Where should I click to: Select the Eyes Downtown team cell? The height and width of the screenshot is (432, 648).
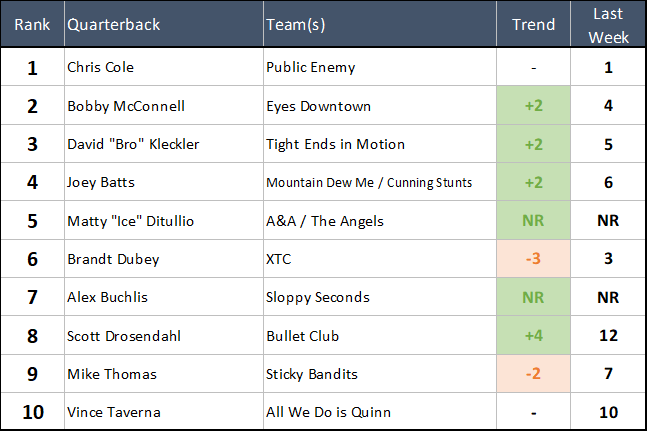(x=318, y=106)
